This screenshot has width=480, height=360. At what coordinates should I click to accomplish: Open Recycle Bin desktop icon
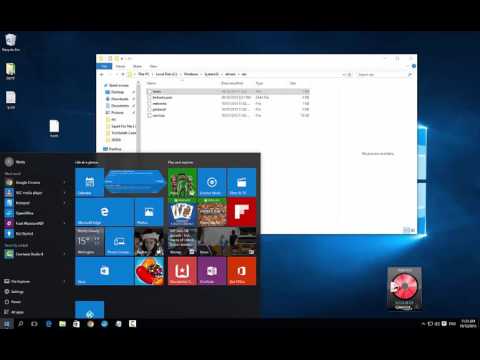[x=11, y=42]
